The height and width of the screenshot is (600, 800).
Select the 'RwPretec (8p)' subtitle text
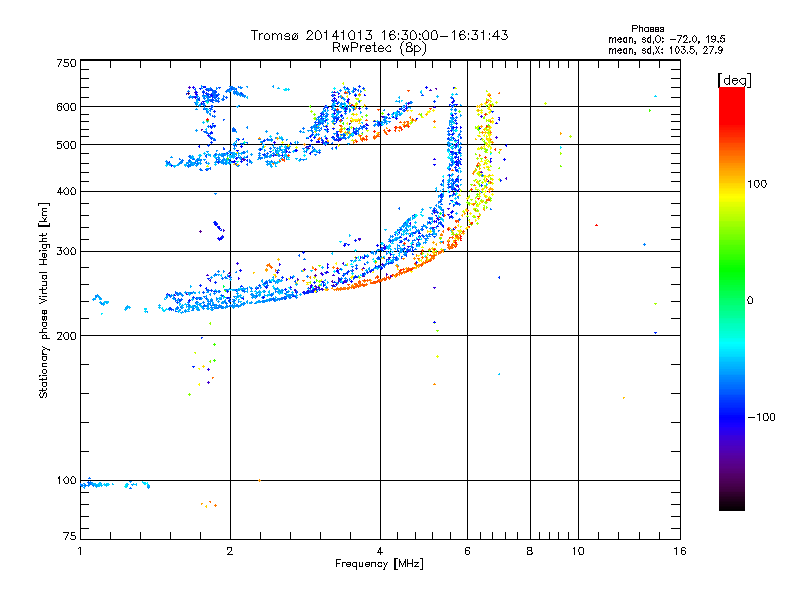[379, 48]
